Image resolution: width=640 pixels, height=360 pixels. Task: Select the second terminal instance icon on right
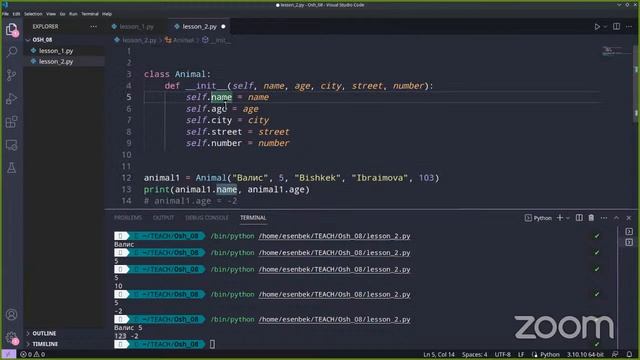click(x=629, y=242)
